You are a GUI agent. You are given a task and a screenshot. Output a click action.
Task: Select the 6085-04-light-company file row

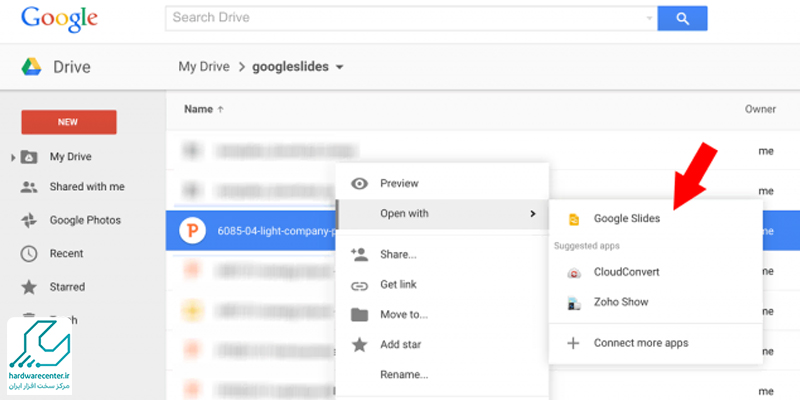[x=483, y=231]
